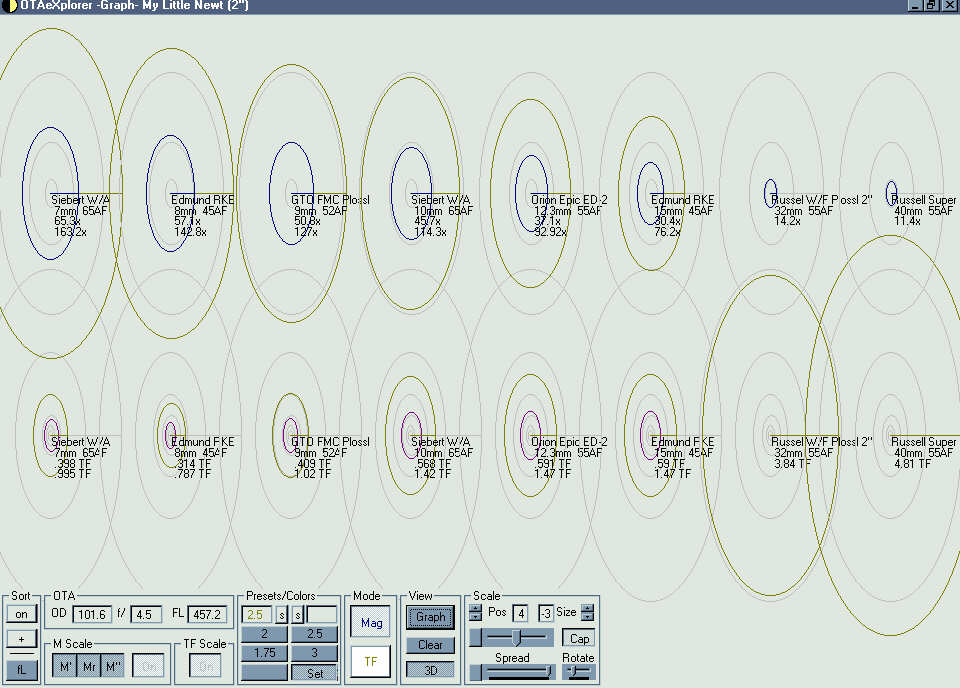
Task: Click the f/ ratio field showing 4.5
Action: (146, 615)
